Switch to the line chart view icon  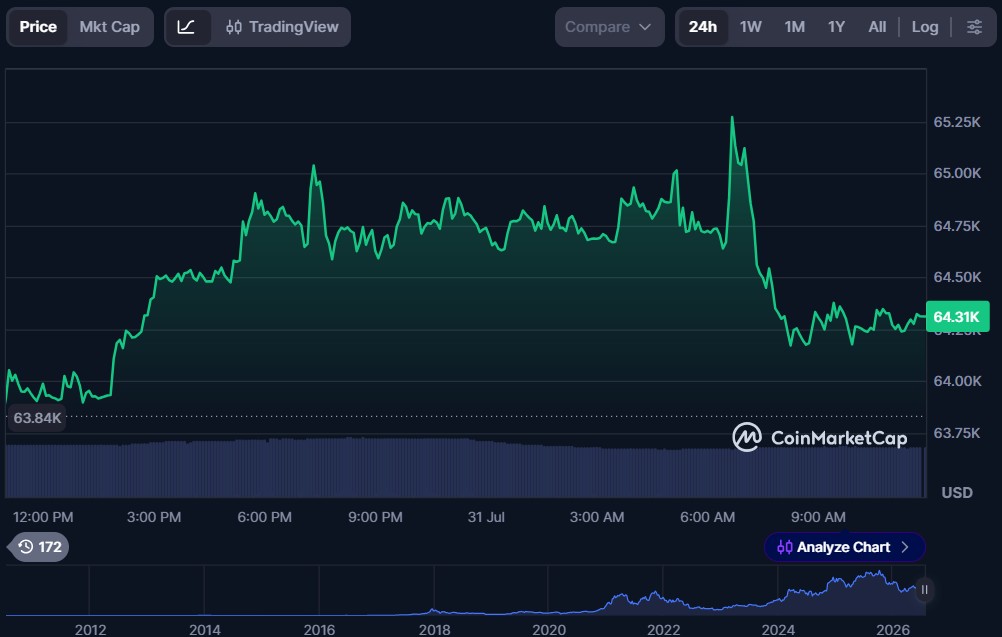click(x=187, y=27)
